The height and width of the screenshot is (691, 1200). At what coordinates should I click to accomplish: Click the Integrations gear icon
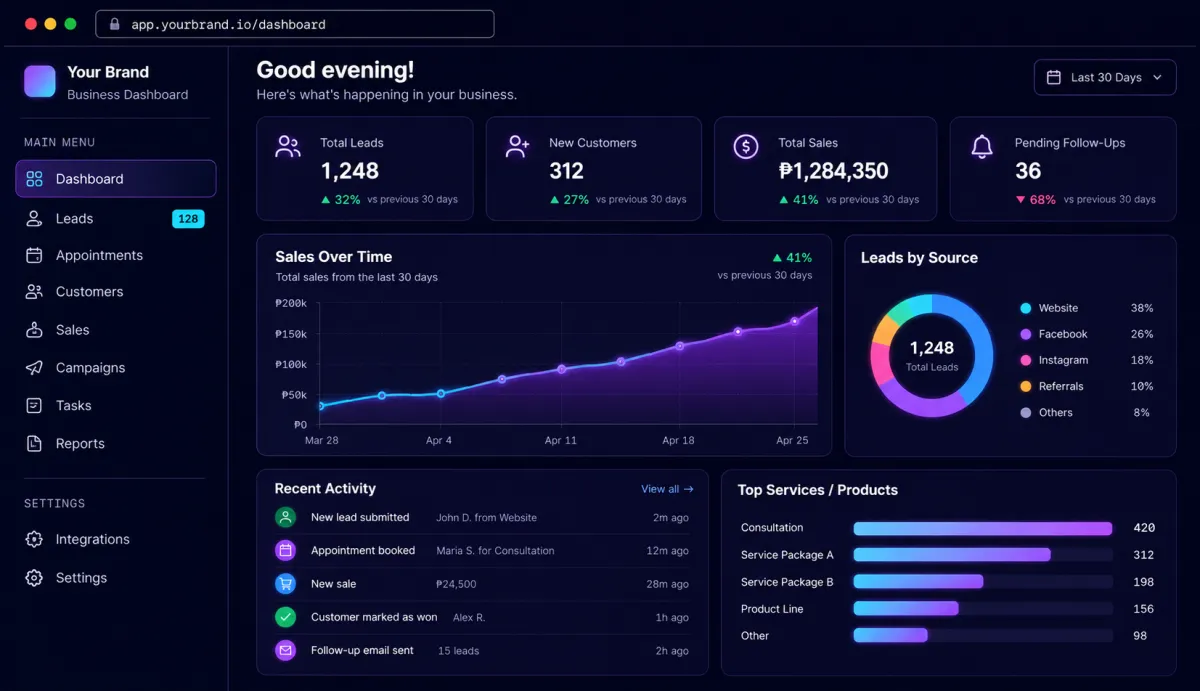(x=34, y=539)
